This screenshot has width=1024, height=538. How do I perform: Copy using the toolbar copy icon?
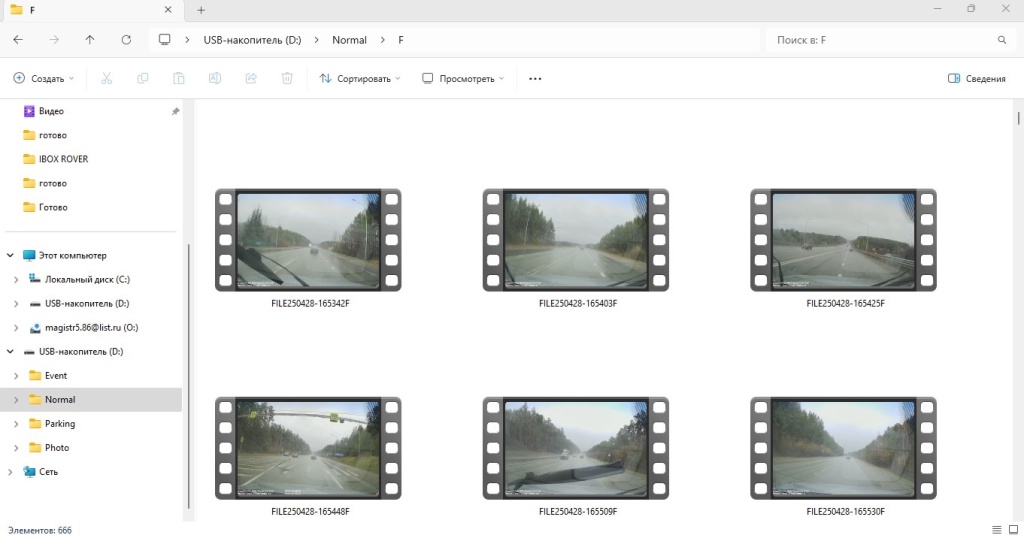point(142,78)
